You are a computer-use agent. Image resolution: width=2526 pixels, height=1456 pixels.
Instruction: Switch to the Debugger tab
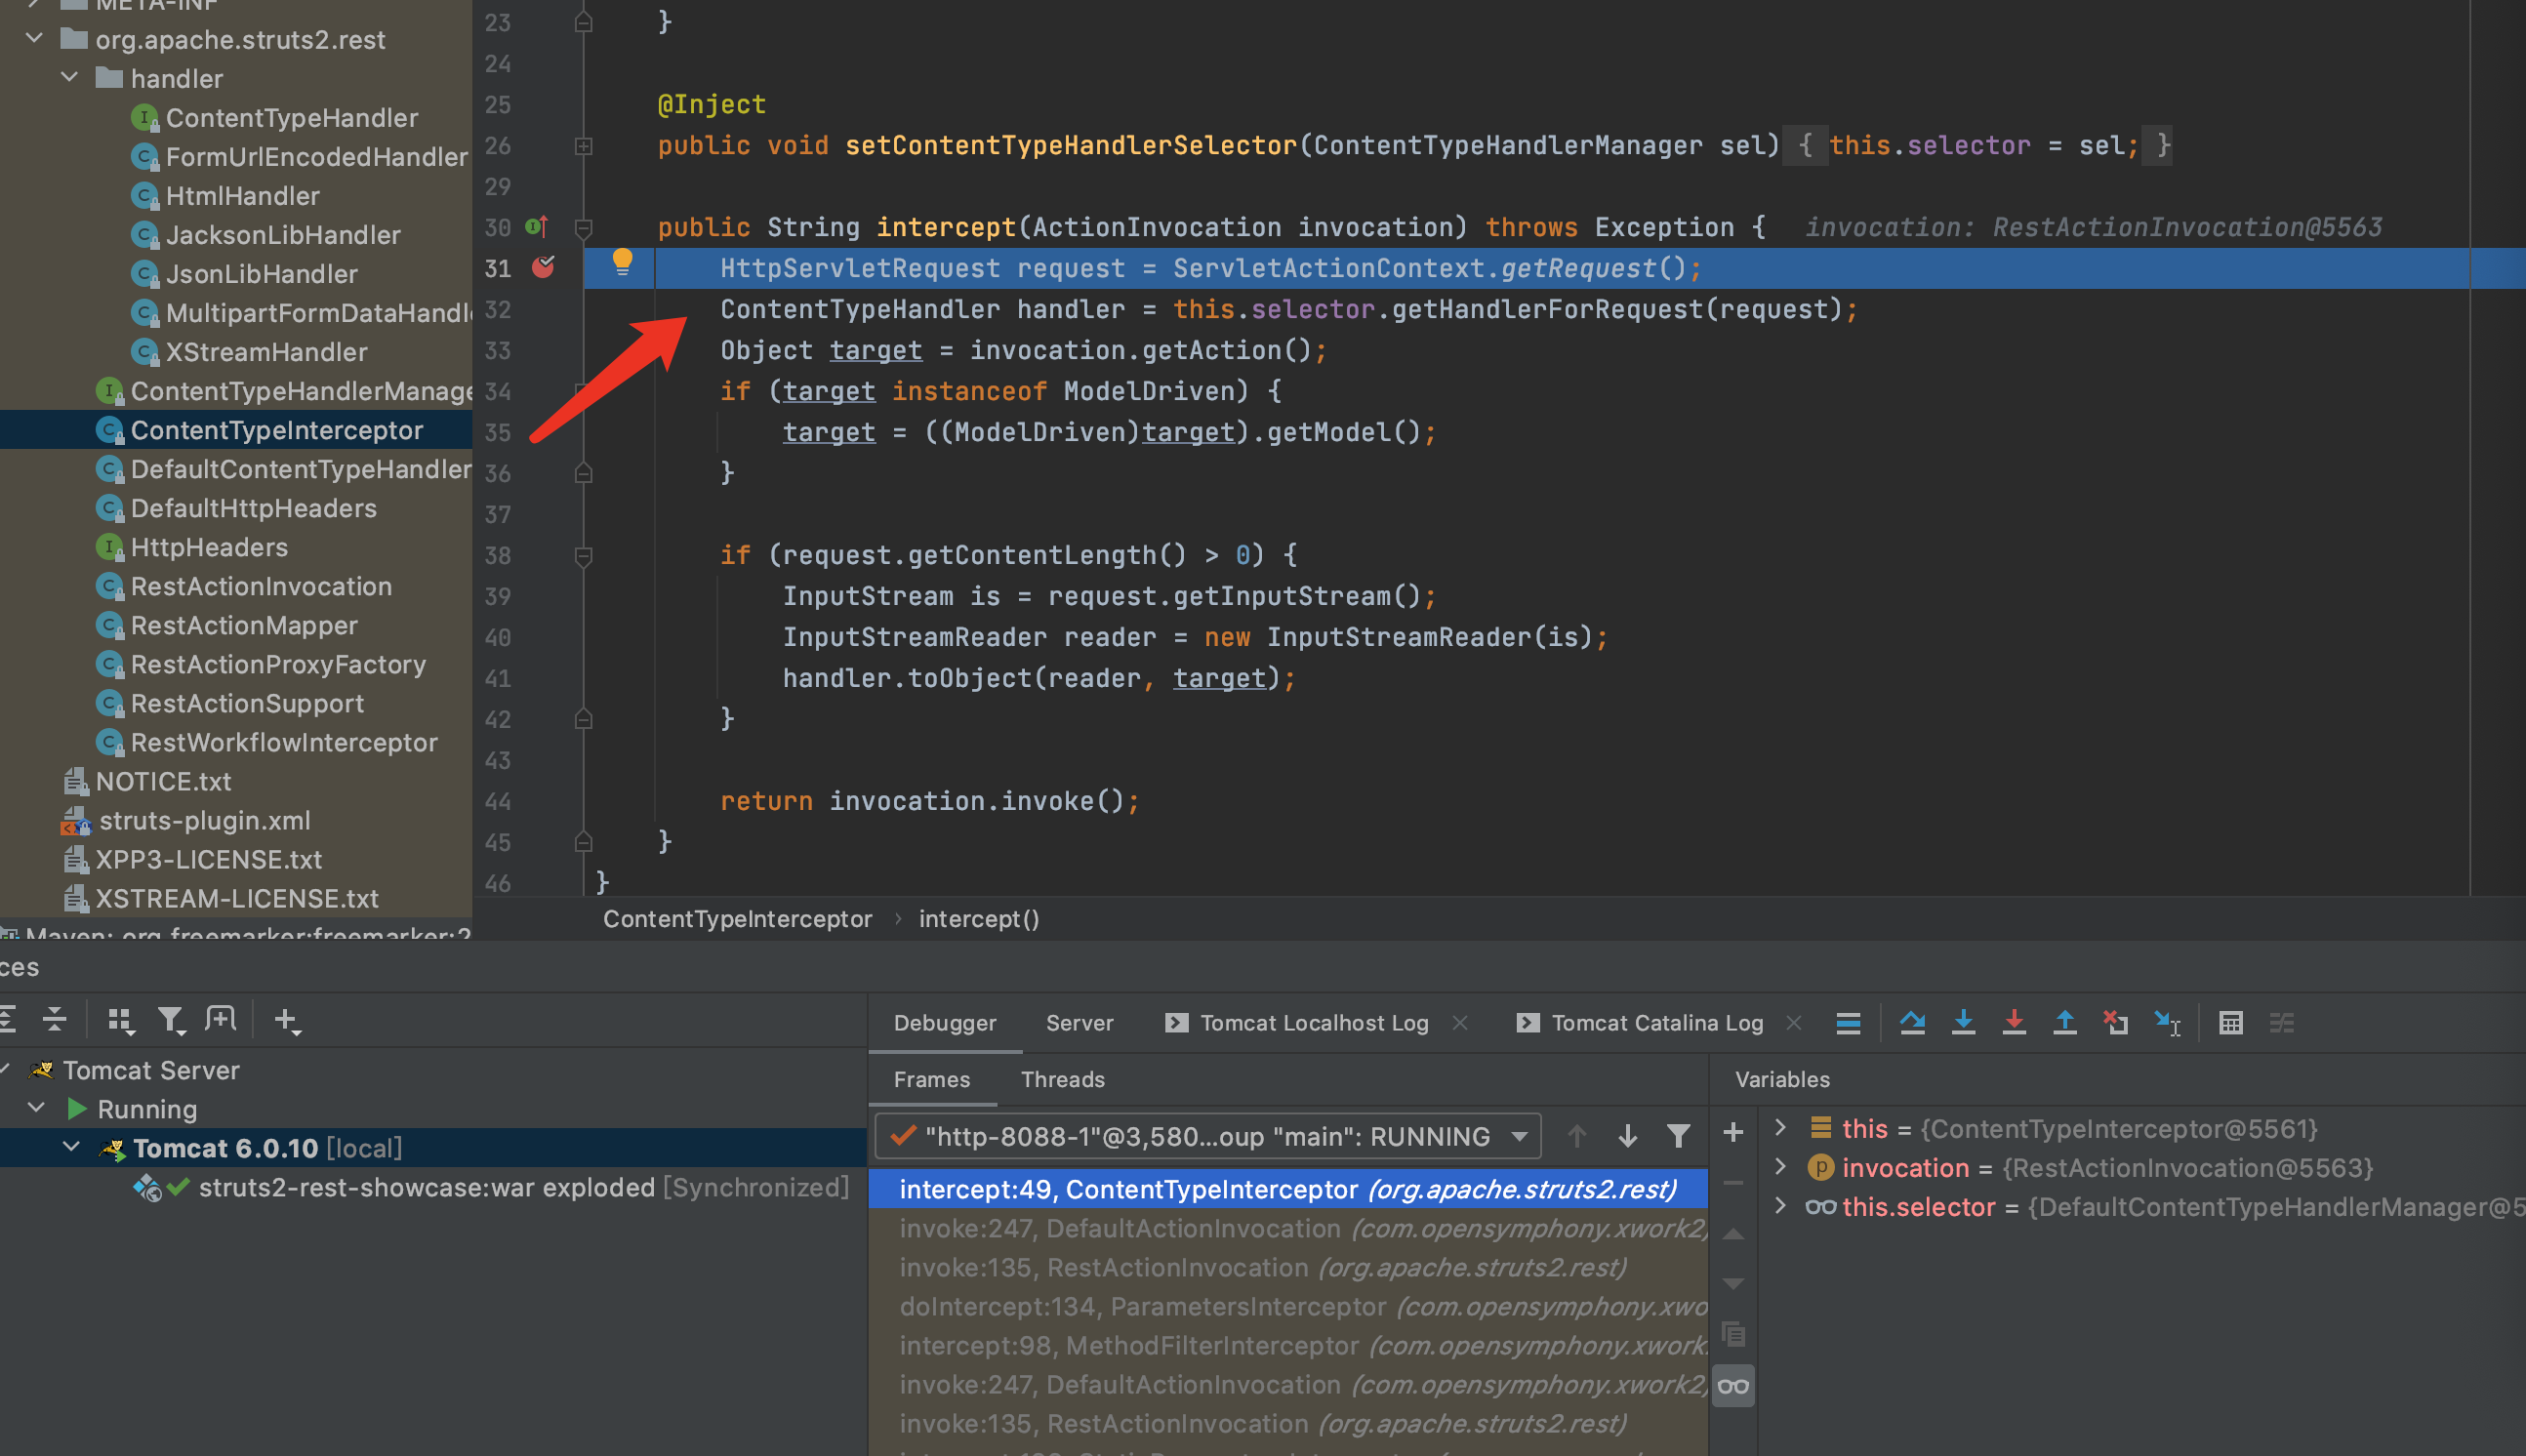(944, 1022)
